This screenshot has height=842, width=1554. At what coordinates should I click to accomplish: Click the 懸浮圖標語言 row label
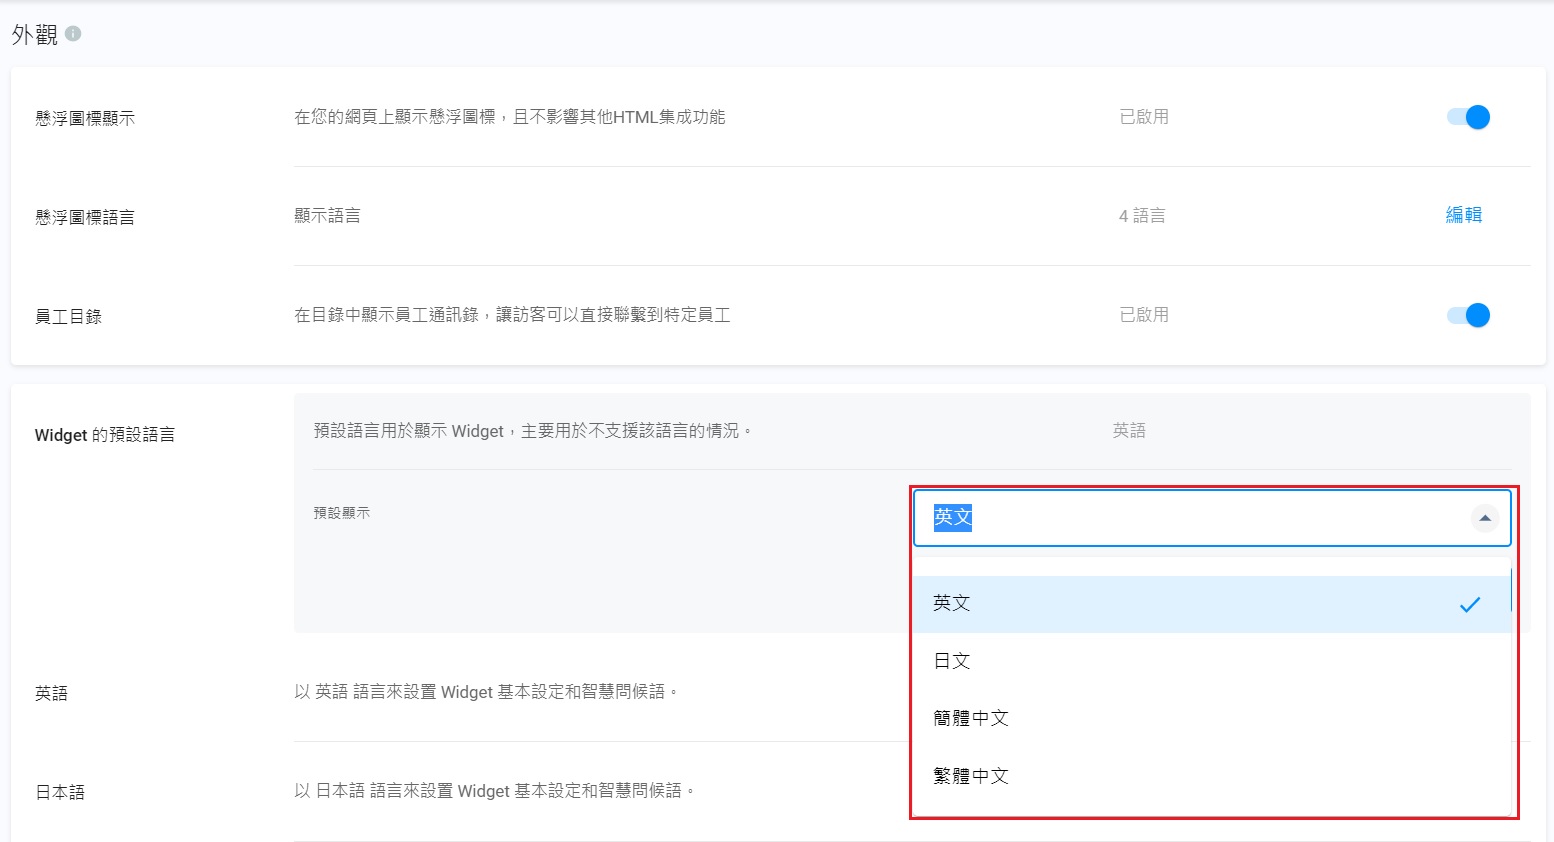pos(85,217)
